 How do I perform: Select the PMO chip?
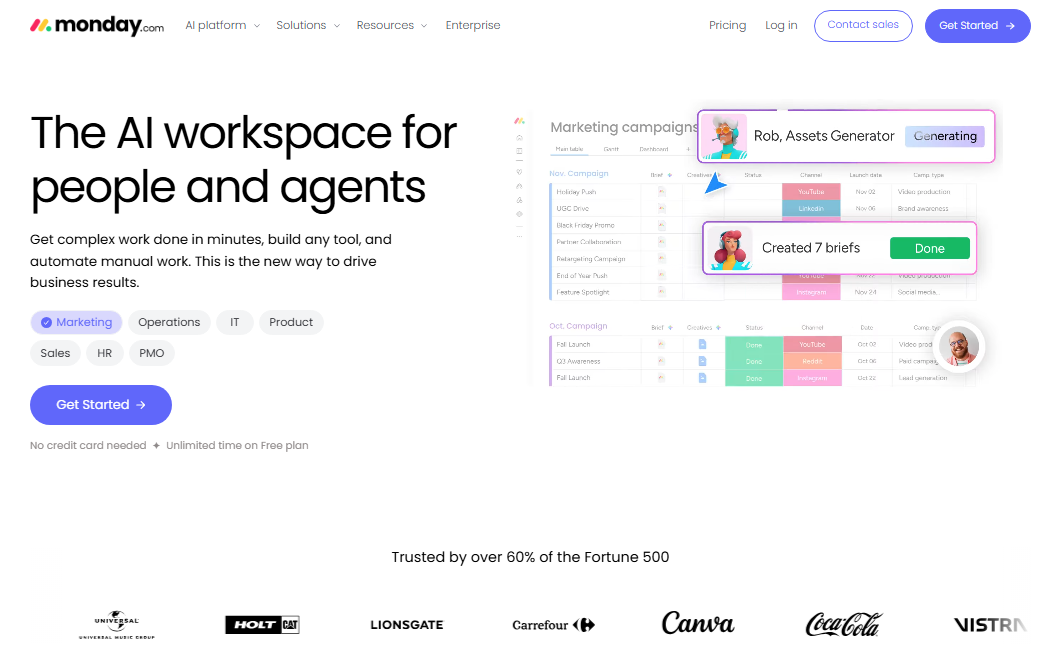pos(152,353)
